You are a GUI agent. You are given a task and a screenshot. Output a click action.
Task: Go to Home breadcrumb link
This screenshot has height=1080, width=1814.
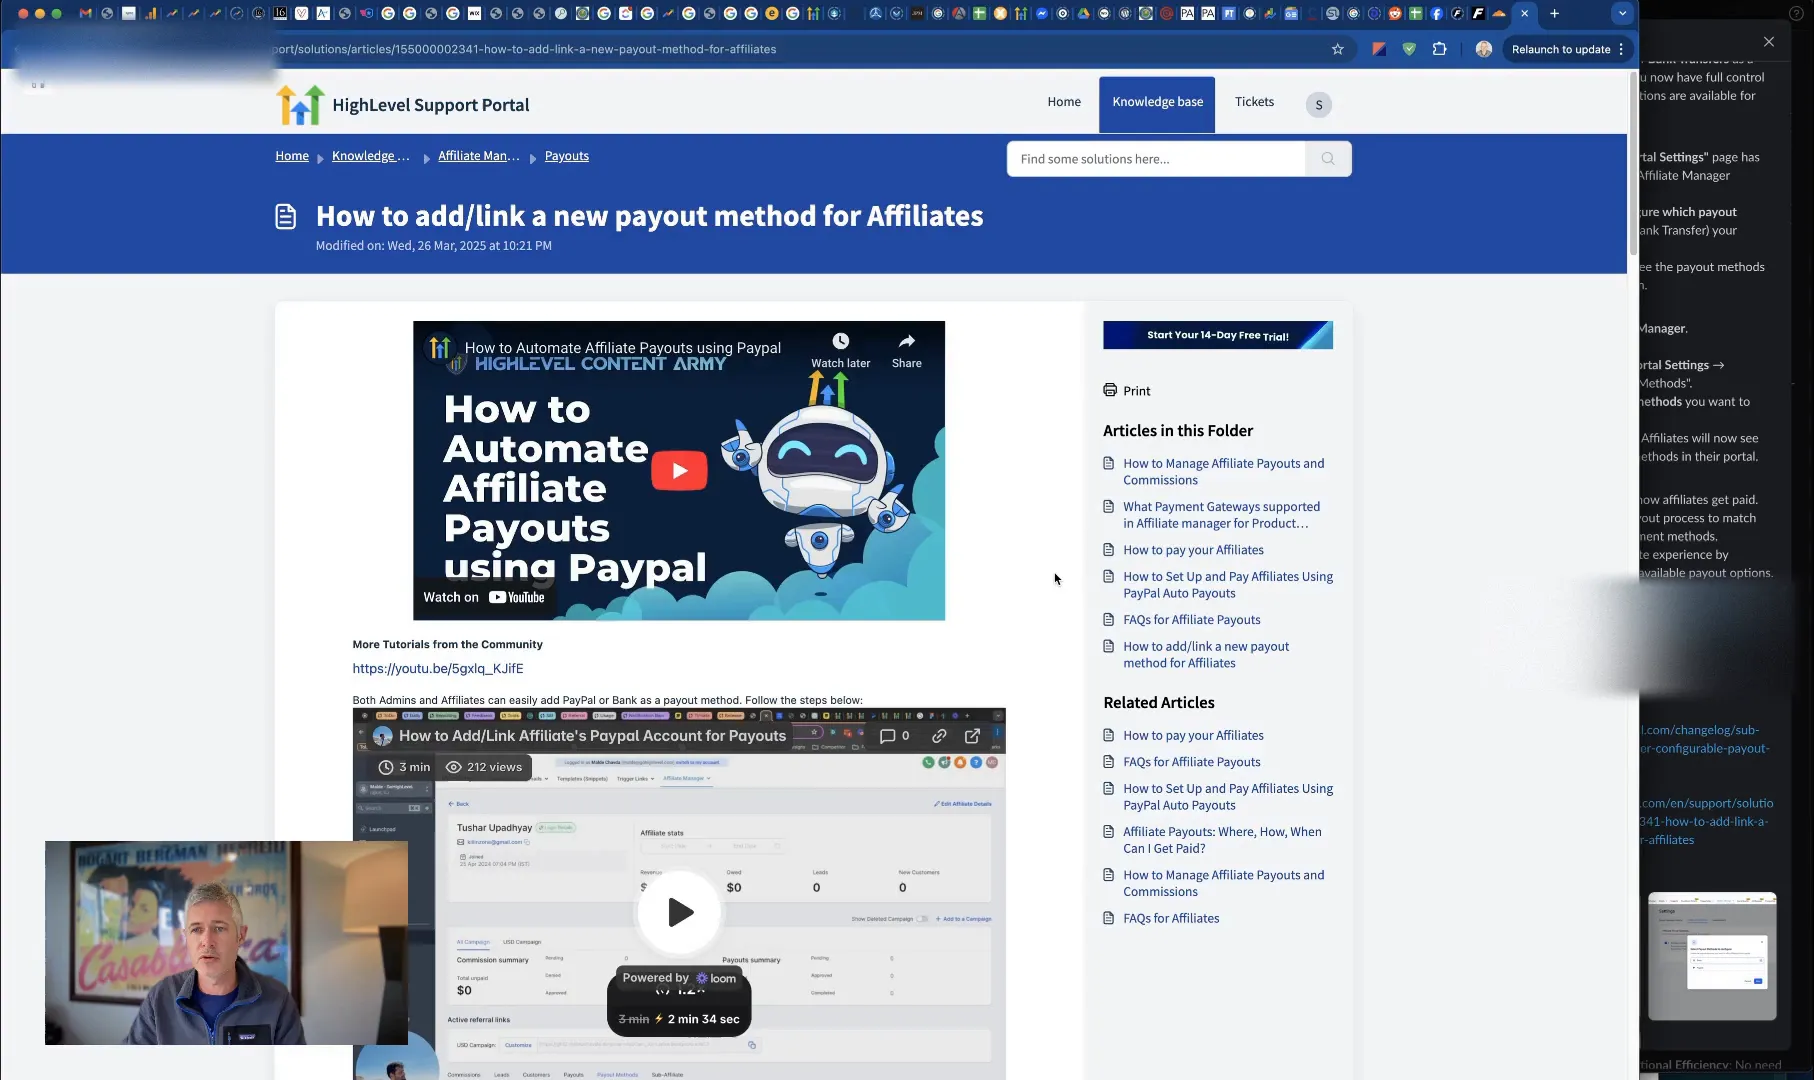coord(292,156)
